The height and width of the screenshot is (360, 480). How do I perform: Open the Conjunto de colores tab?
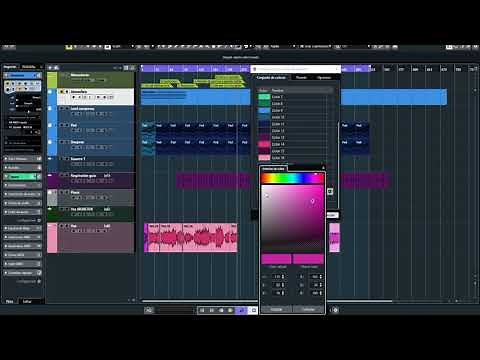coord(271,78)
